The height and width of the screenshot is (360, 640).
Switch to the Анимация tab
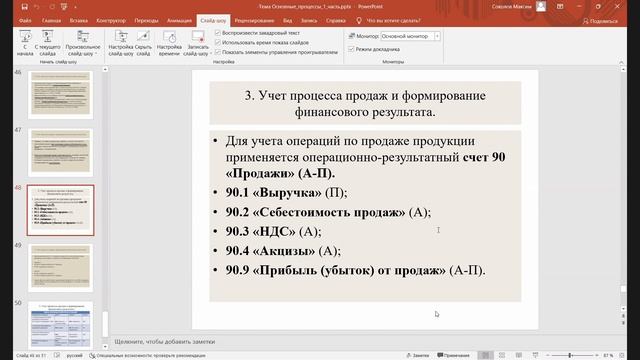point(179,20)
